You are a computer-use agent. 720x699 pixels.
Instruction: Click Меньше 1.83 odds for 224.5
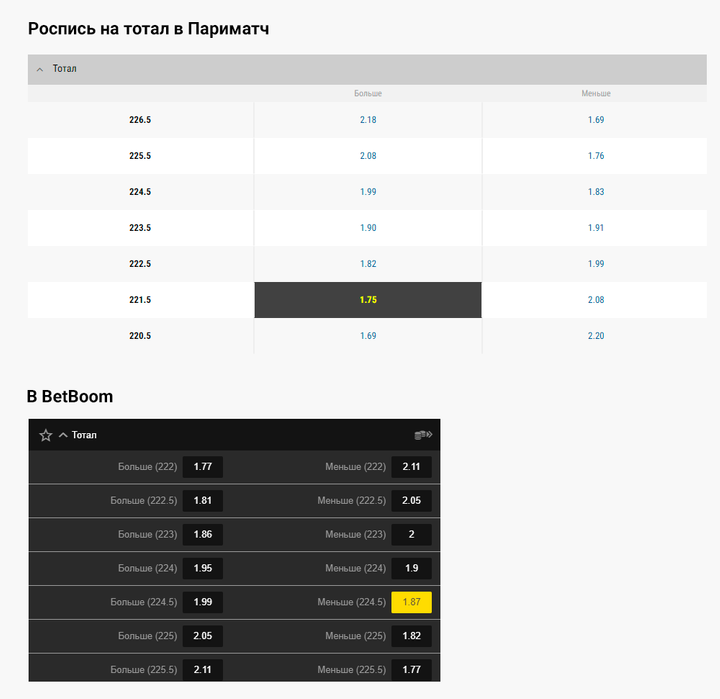(596, 192)
